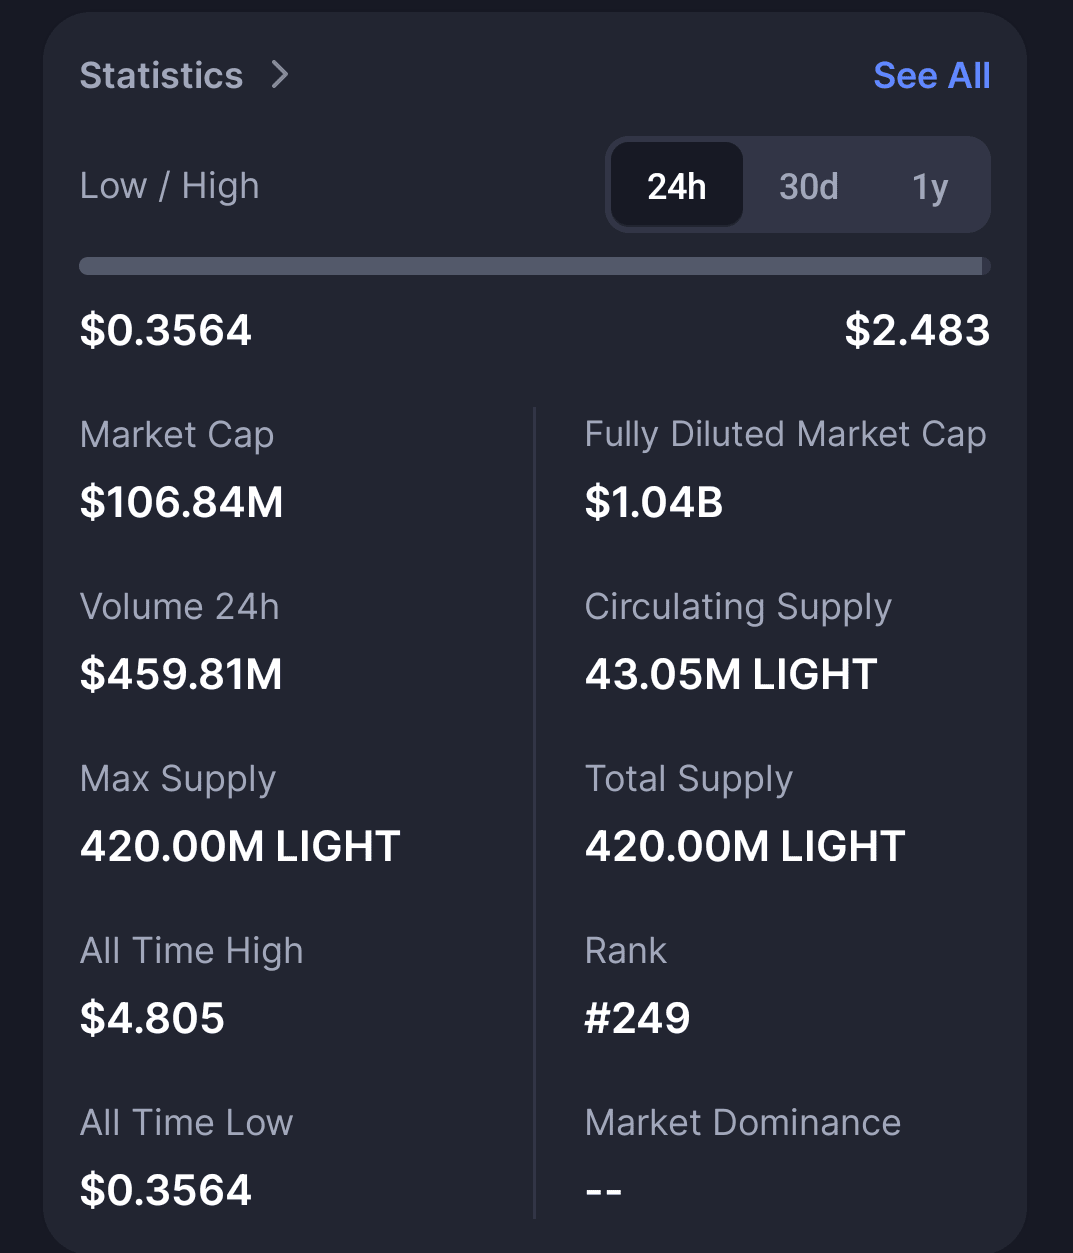Click the Volume 24h value $459.81M

click(x=181, y=674)
